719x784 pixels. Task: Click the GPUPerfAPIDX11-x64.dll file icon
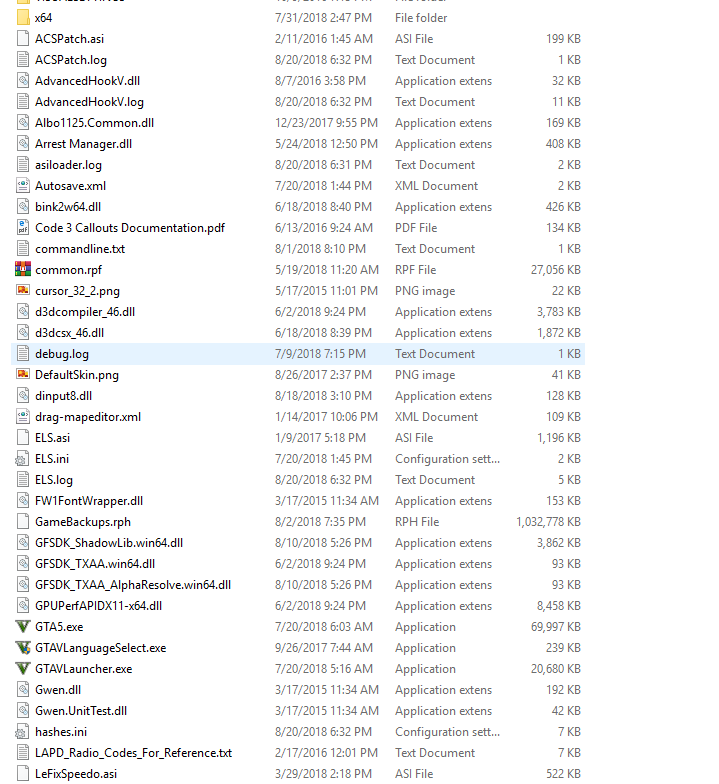23,606
